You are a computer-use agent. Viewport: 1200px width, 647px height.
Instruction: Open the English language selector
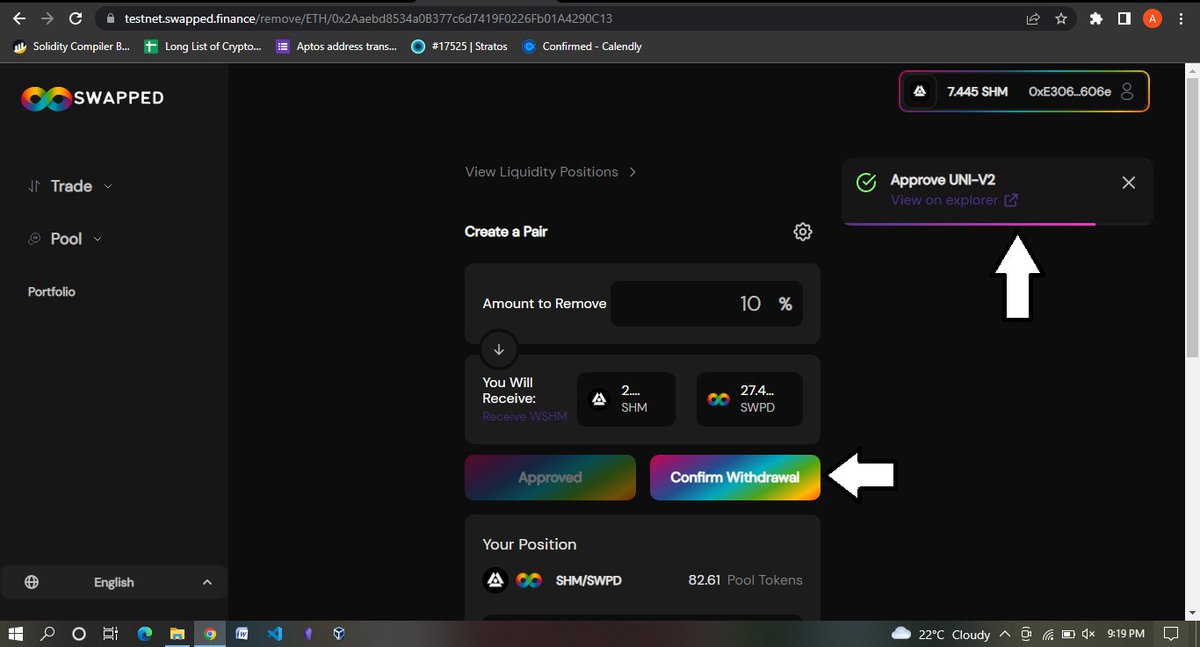(x=114, y=582)
